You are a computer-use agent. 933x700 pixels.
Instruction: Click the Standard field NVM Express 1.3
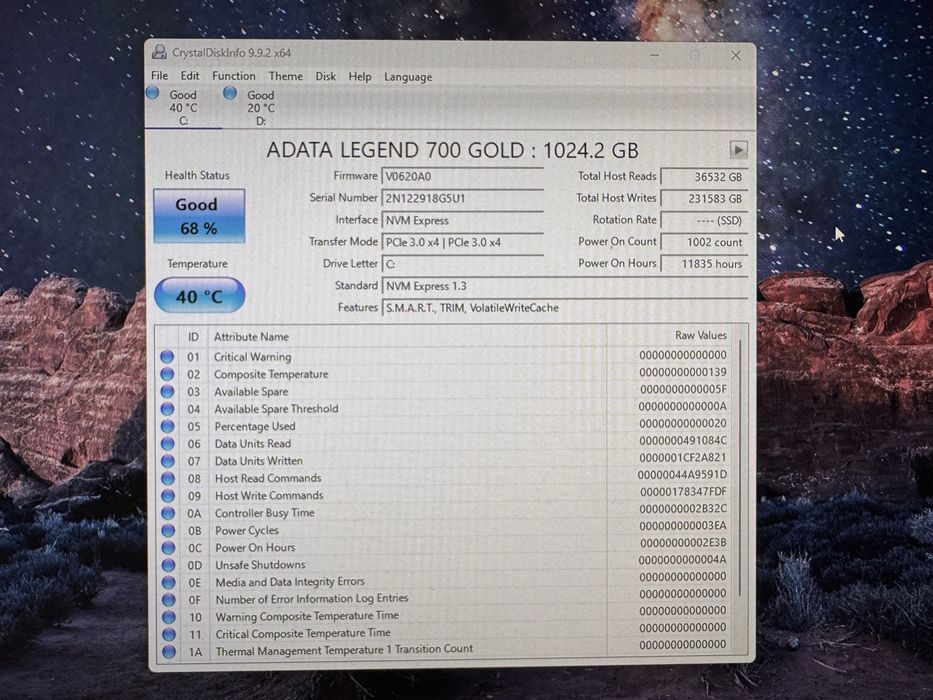point(564,286)
